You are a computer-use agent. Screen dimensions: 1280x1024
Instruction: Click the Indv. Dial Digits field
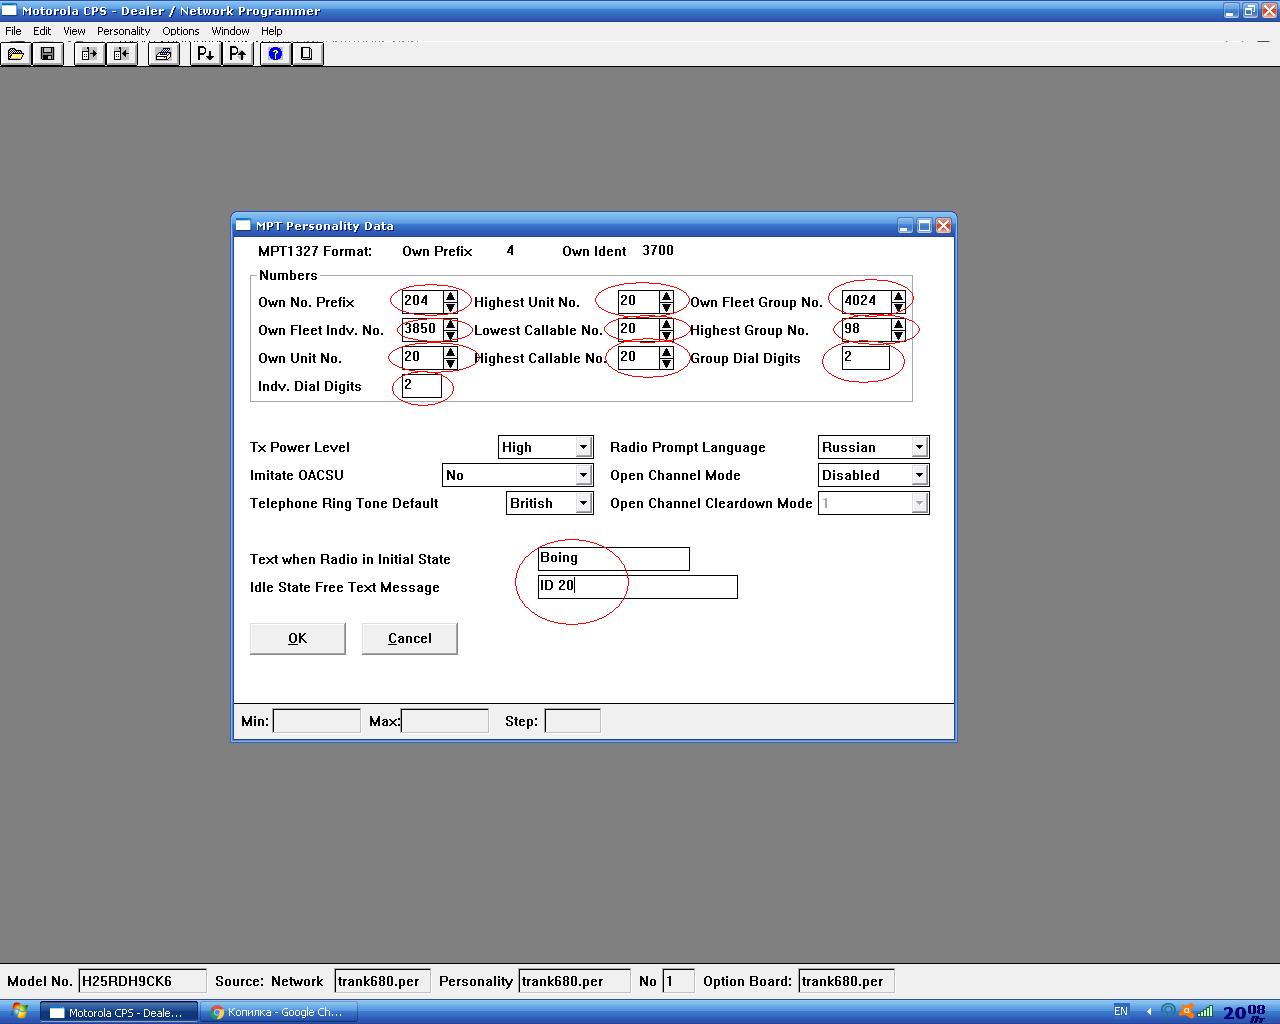422,385
